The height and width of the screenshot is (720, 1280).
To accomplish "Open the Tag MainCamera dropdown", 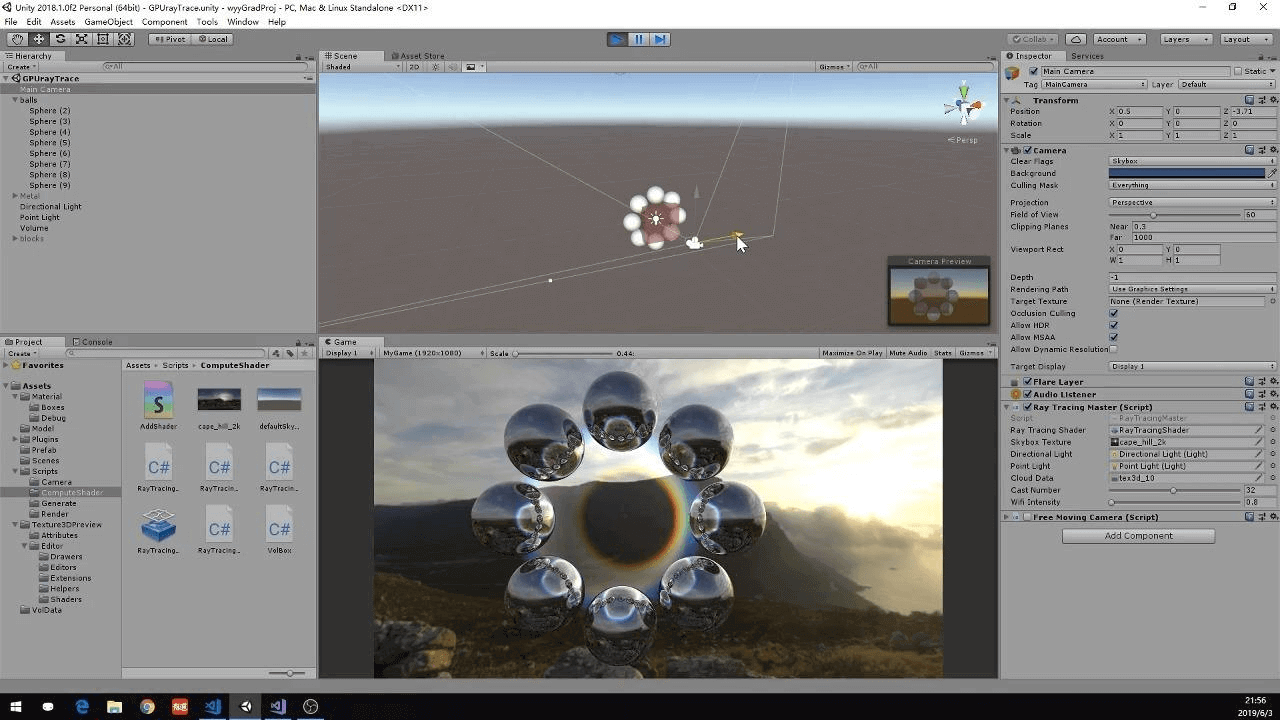I will pos(1095,84).
